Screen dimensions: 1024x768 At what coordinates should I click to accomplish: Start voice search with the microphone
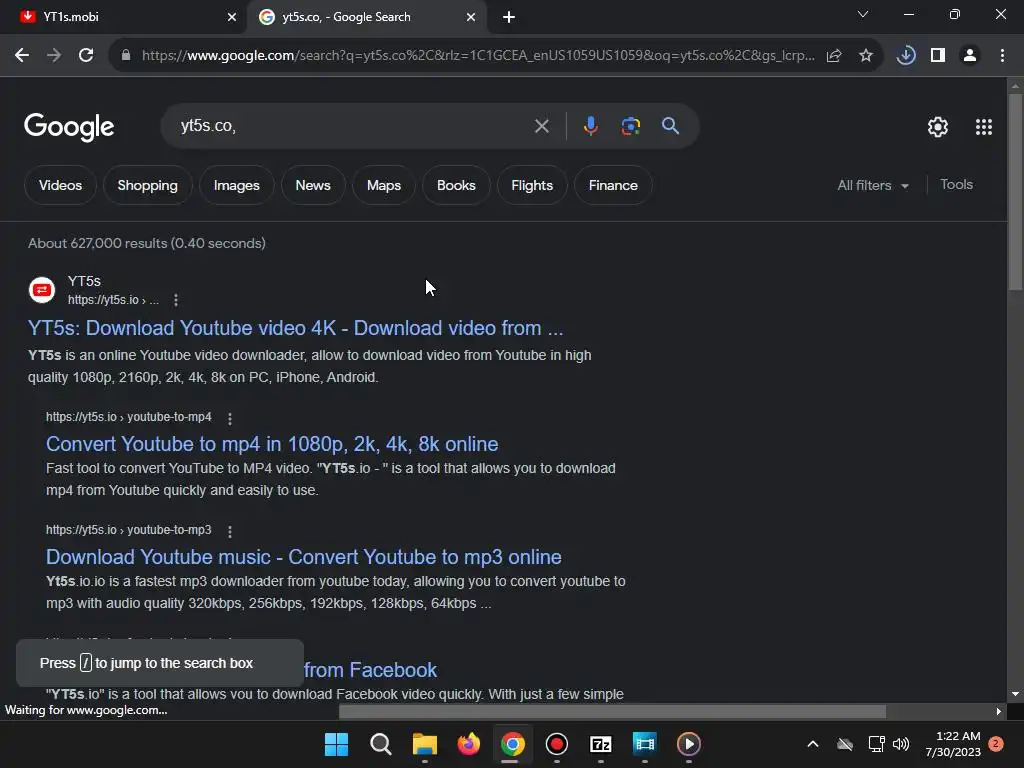pos(590,126)
